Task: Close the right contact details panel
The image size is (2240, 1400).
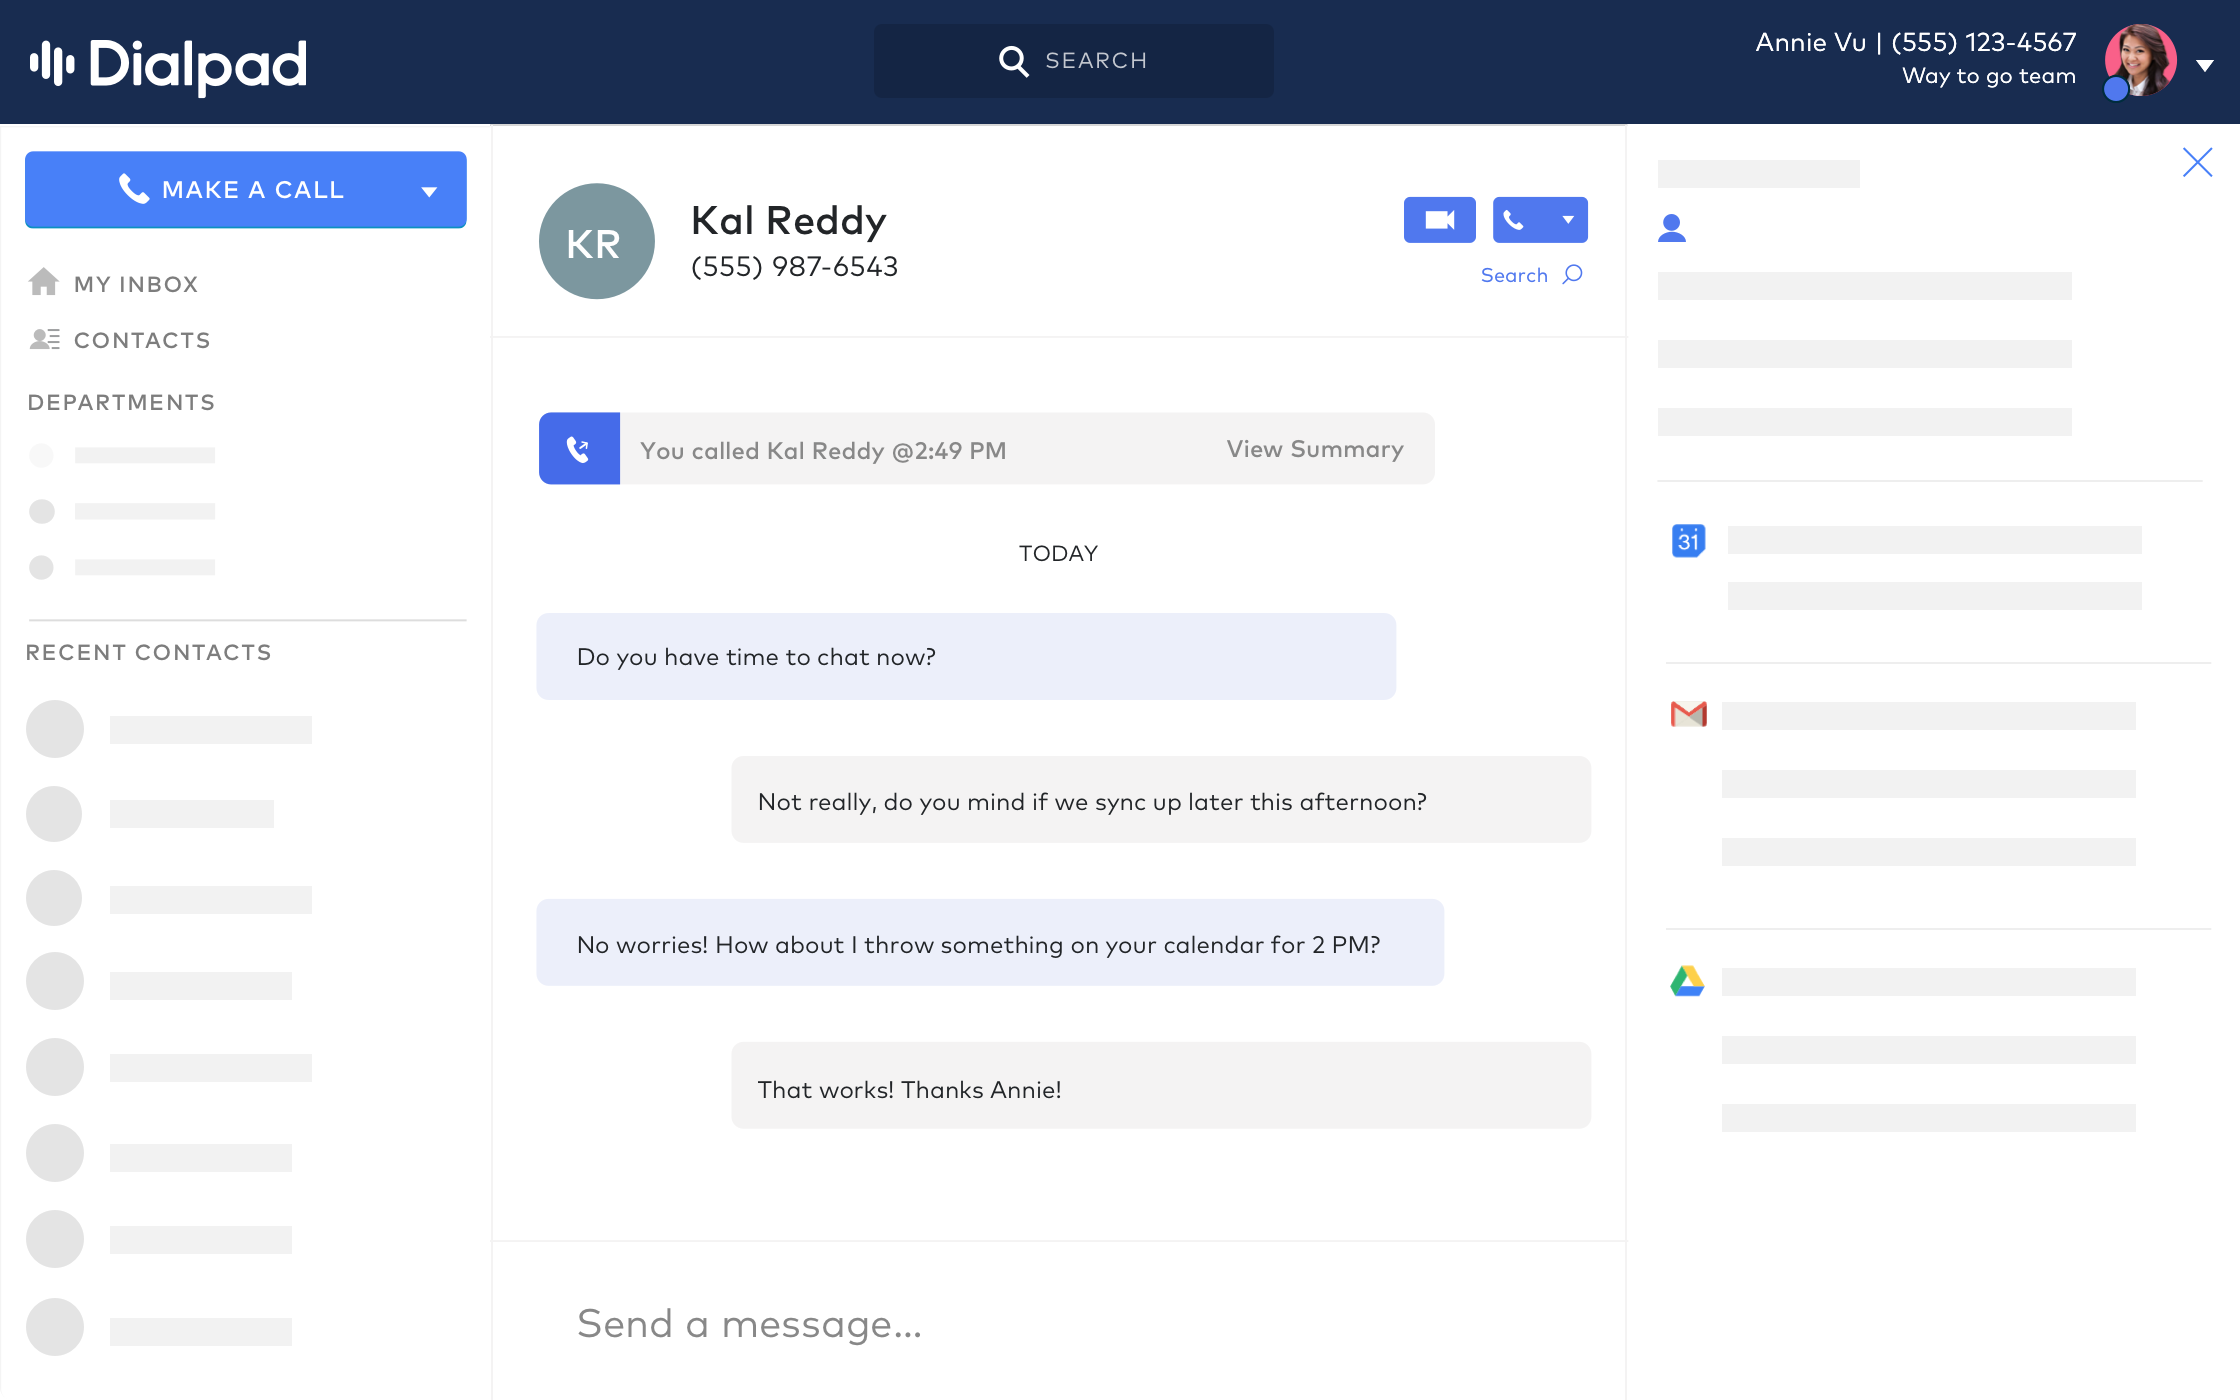Action: point(2197,162)
